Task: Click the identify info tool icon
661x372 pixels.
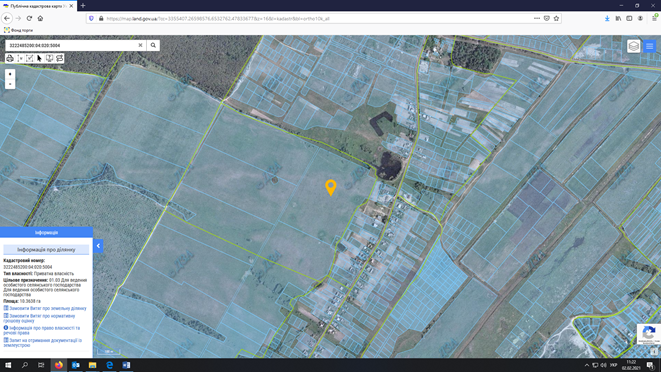Action: [49, 58]
